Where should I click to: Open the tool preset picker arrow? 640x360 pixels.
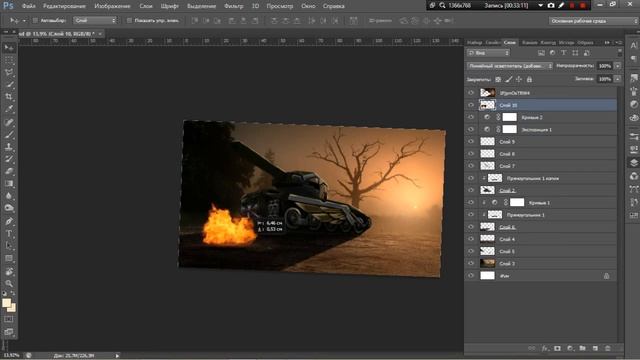coord(24,20)
